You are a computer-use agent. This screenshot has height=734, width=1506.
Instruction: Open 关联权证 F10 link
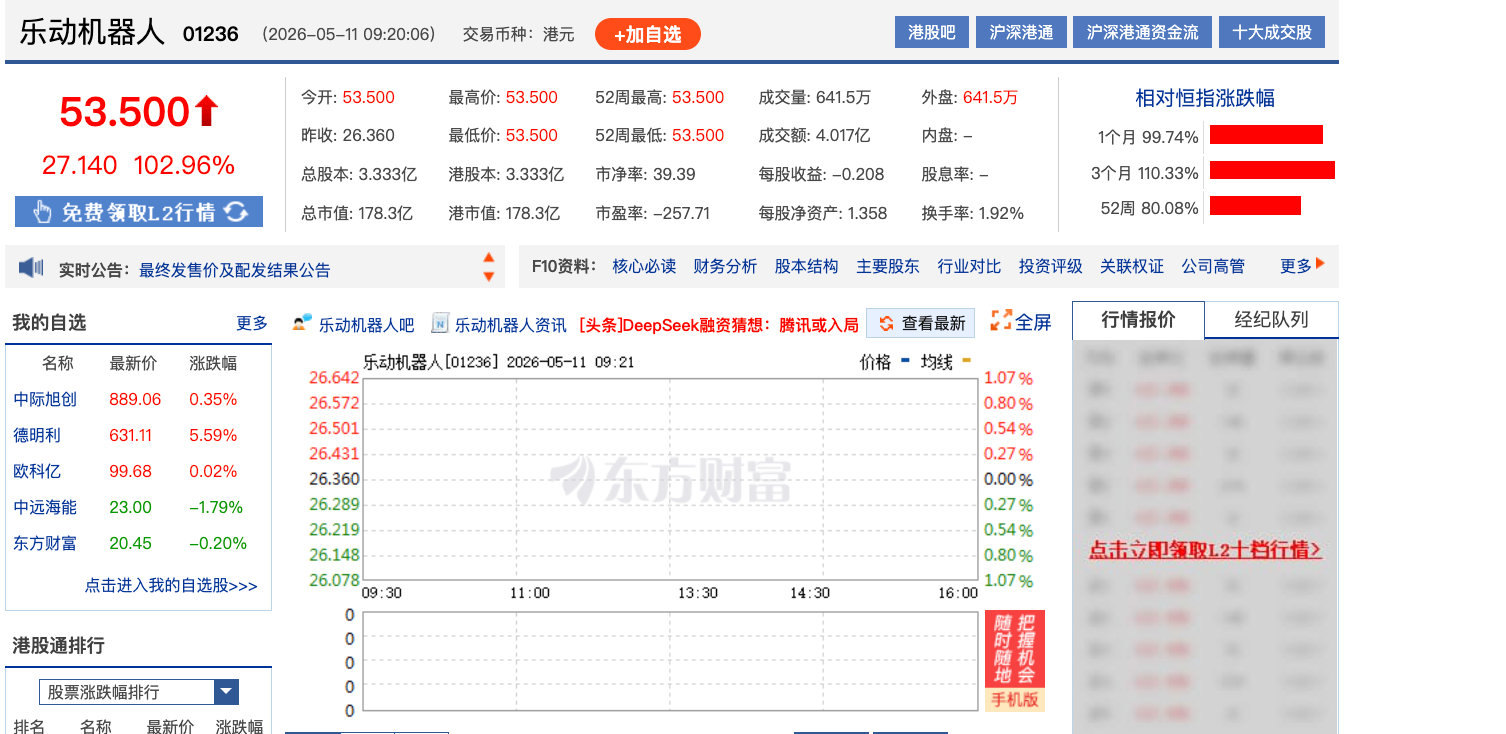click(x=1132, y=266)
